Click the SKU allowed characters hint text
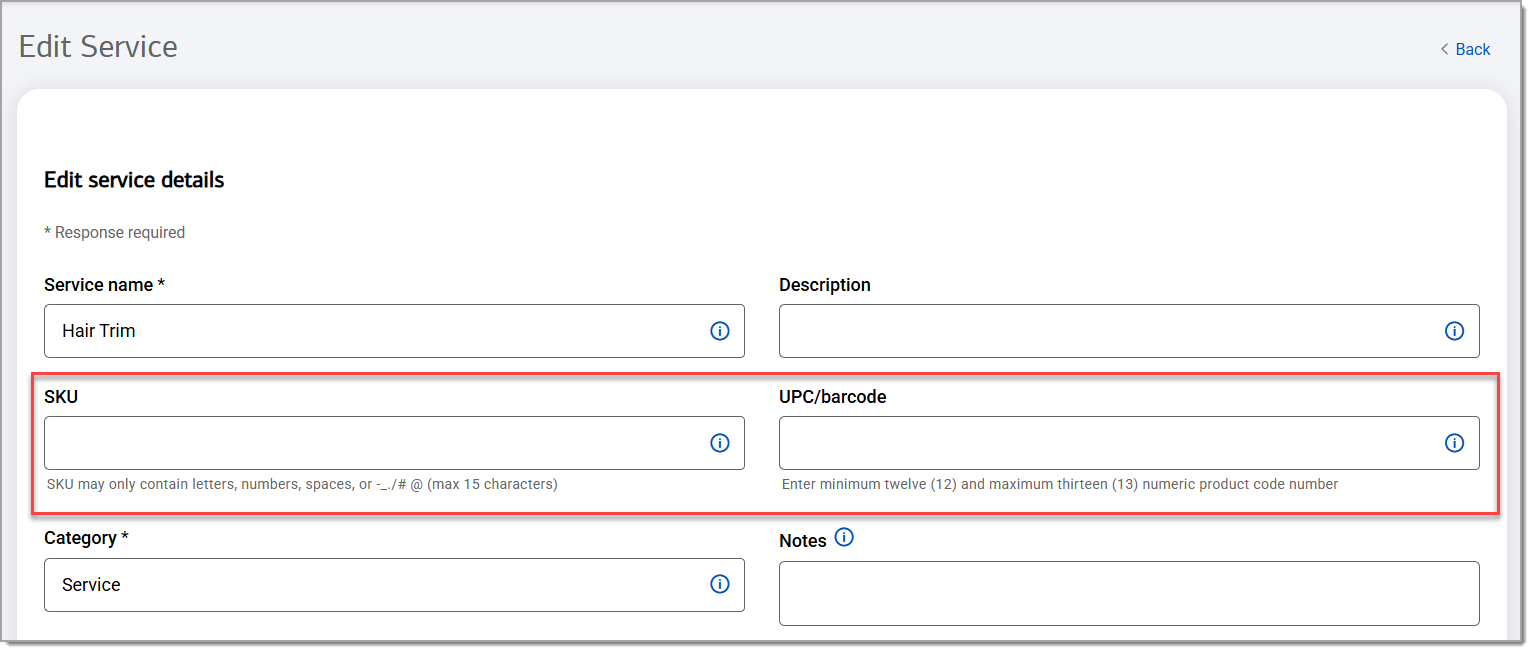 coord(302,484)
